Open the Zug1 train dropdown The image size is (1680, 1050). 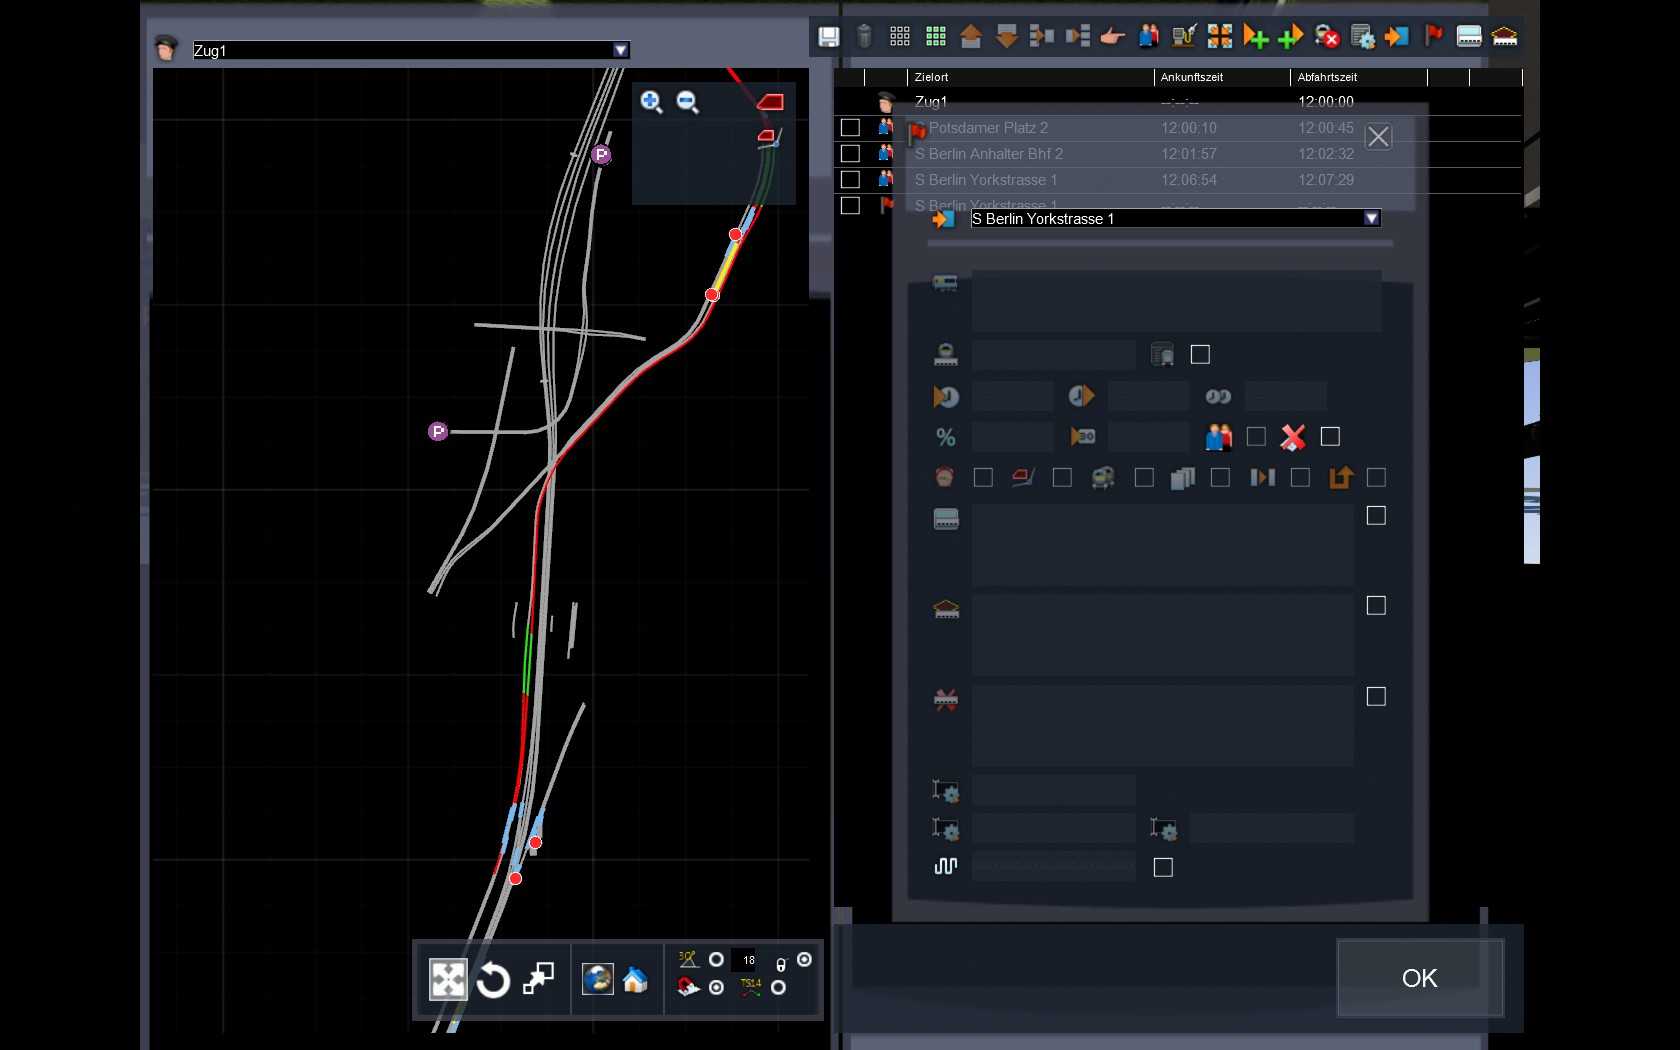point(620,50)
